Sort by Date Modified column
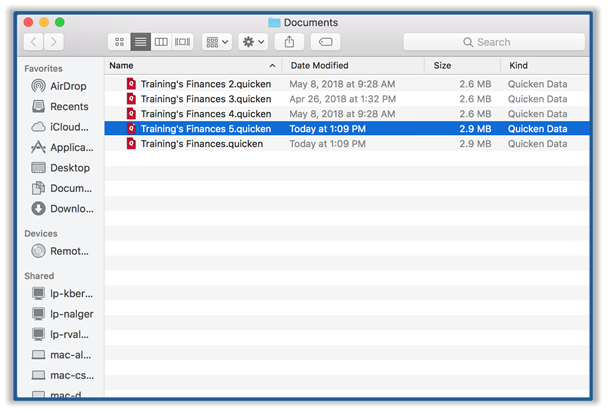 [350, 65]
